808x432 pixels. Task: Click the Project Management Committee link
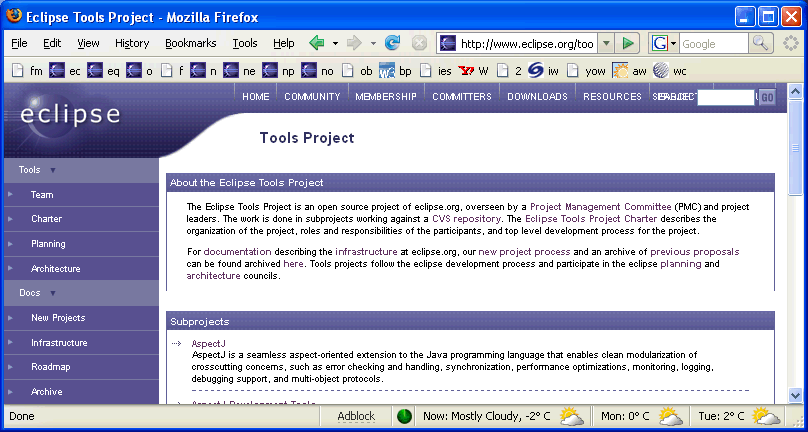[600, 207]
